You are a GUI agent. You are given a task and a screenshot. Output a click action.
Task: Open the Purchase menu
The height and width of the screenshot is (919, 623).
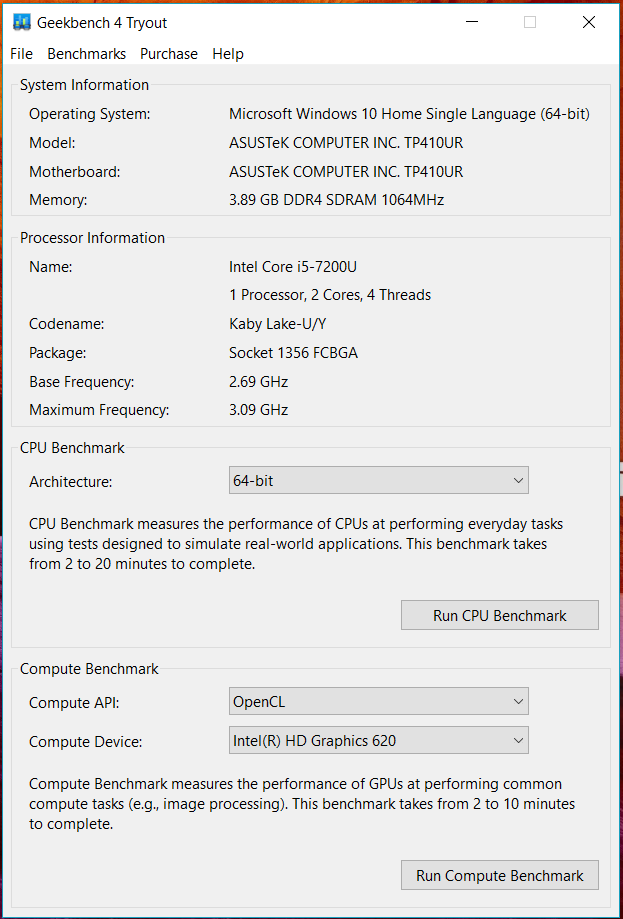click(x=168, y=54)
